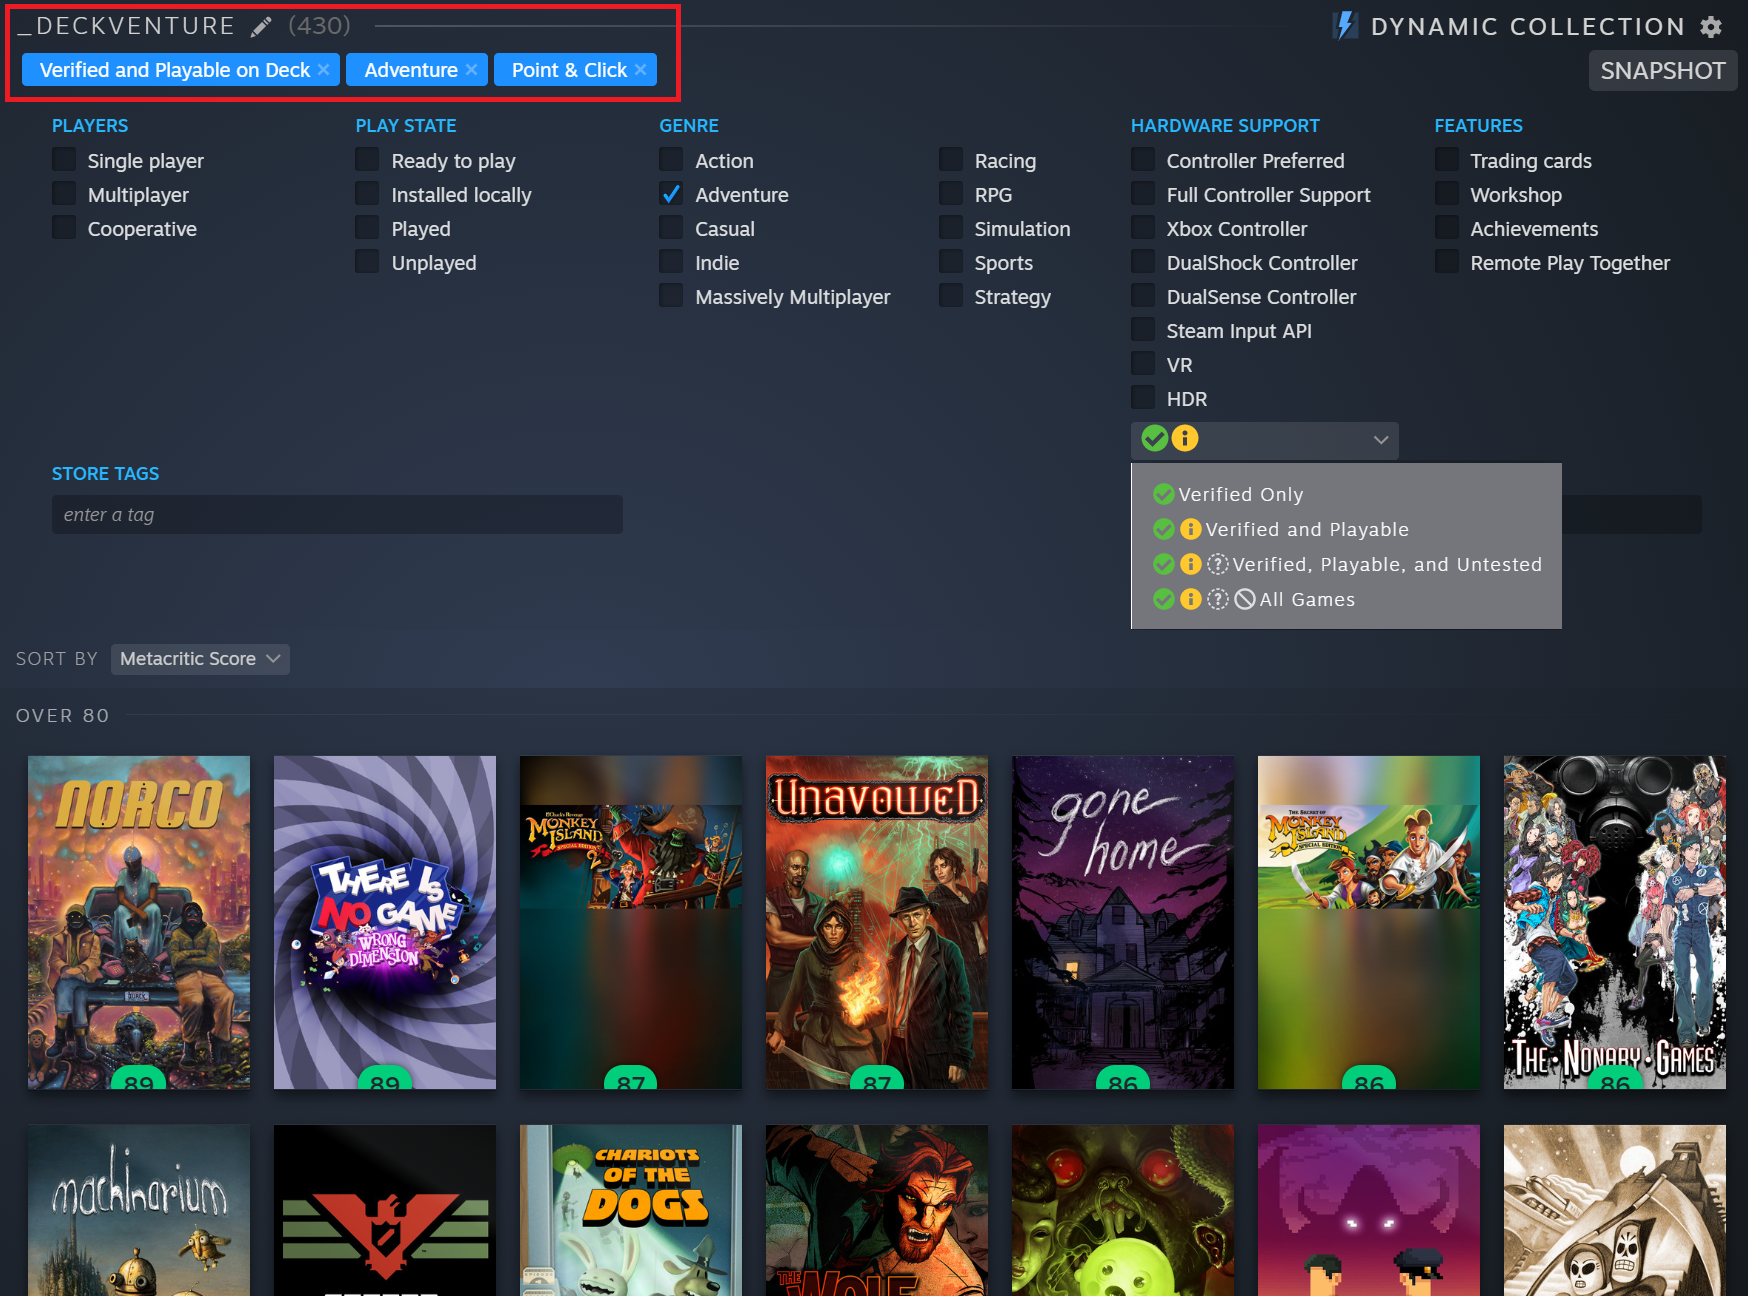The height and width of the screenshot is (1296, 1748).
Task: Choose Verified Only option
Action: tap(1345, 494)
